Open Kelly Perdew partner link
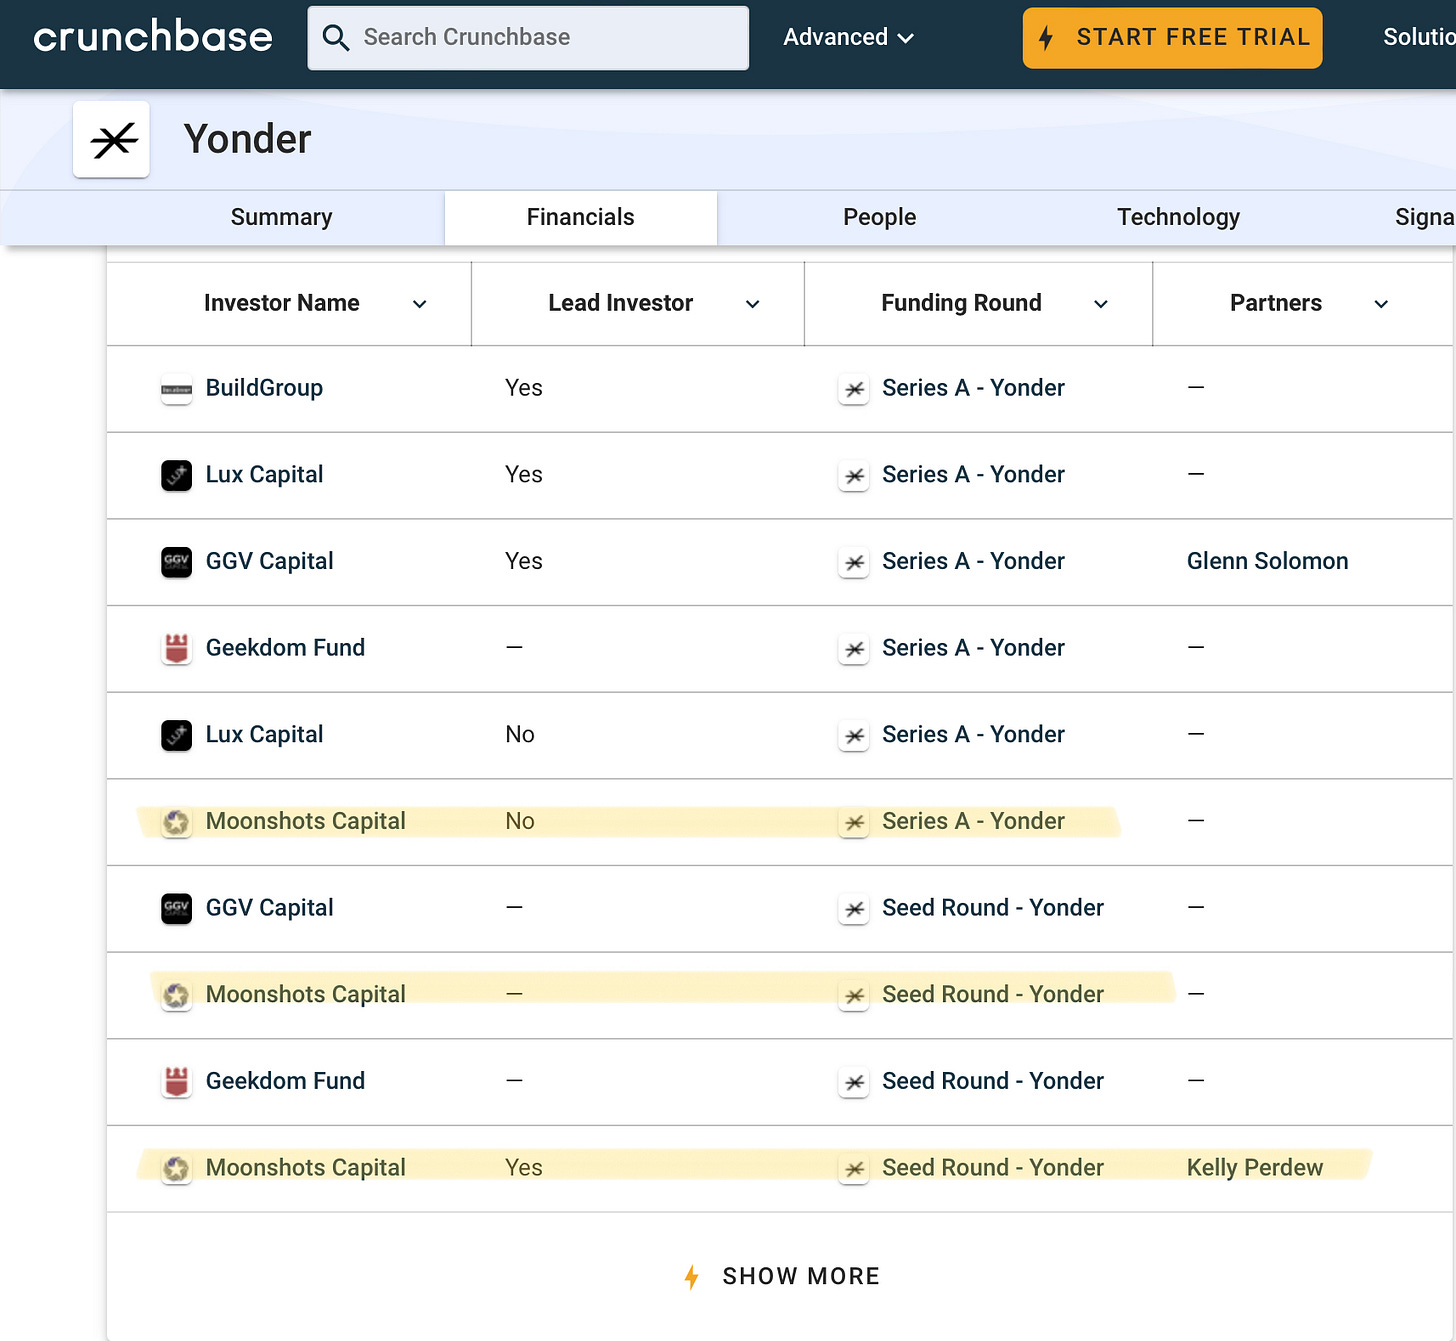1456x1341 pixels. pyautogui.click(x=1254, y=1167)
